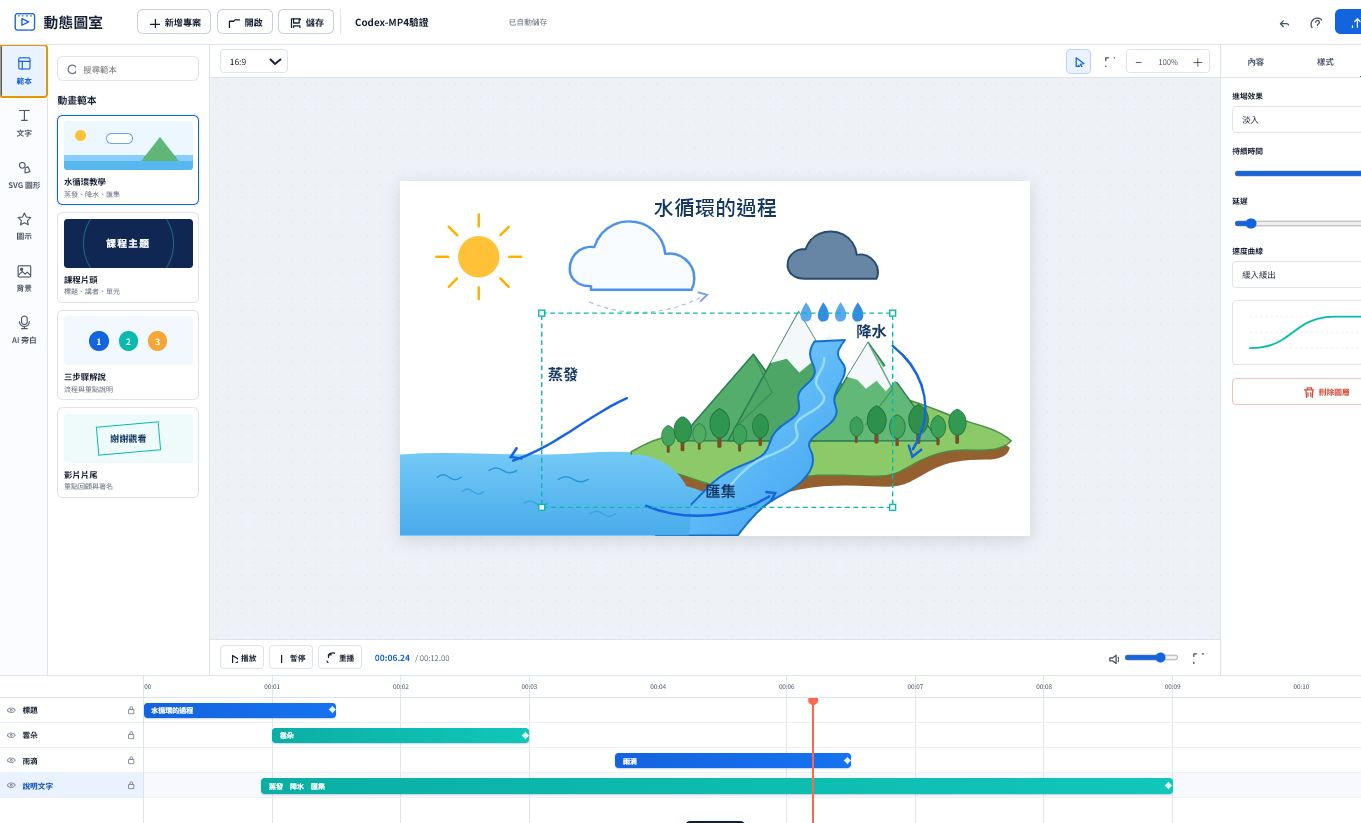Click the speed curve preview graph
This screenshot has width=1361, height=823.
click(x=1297, y=333)
